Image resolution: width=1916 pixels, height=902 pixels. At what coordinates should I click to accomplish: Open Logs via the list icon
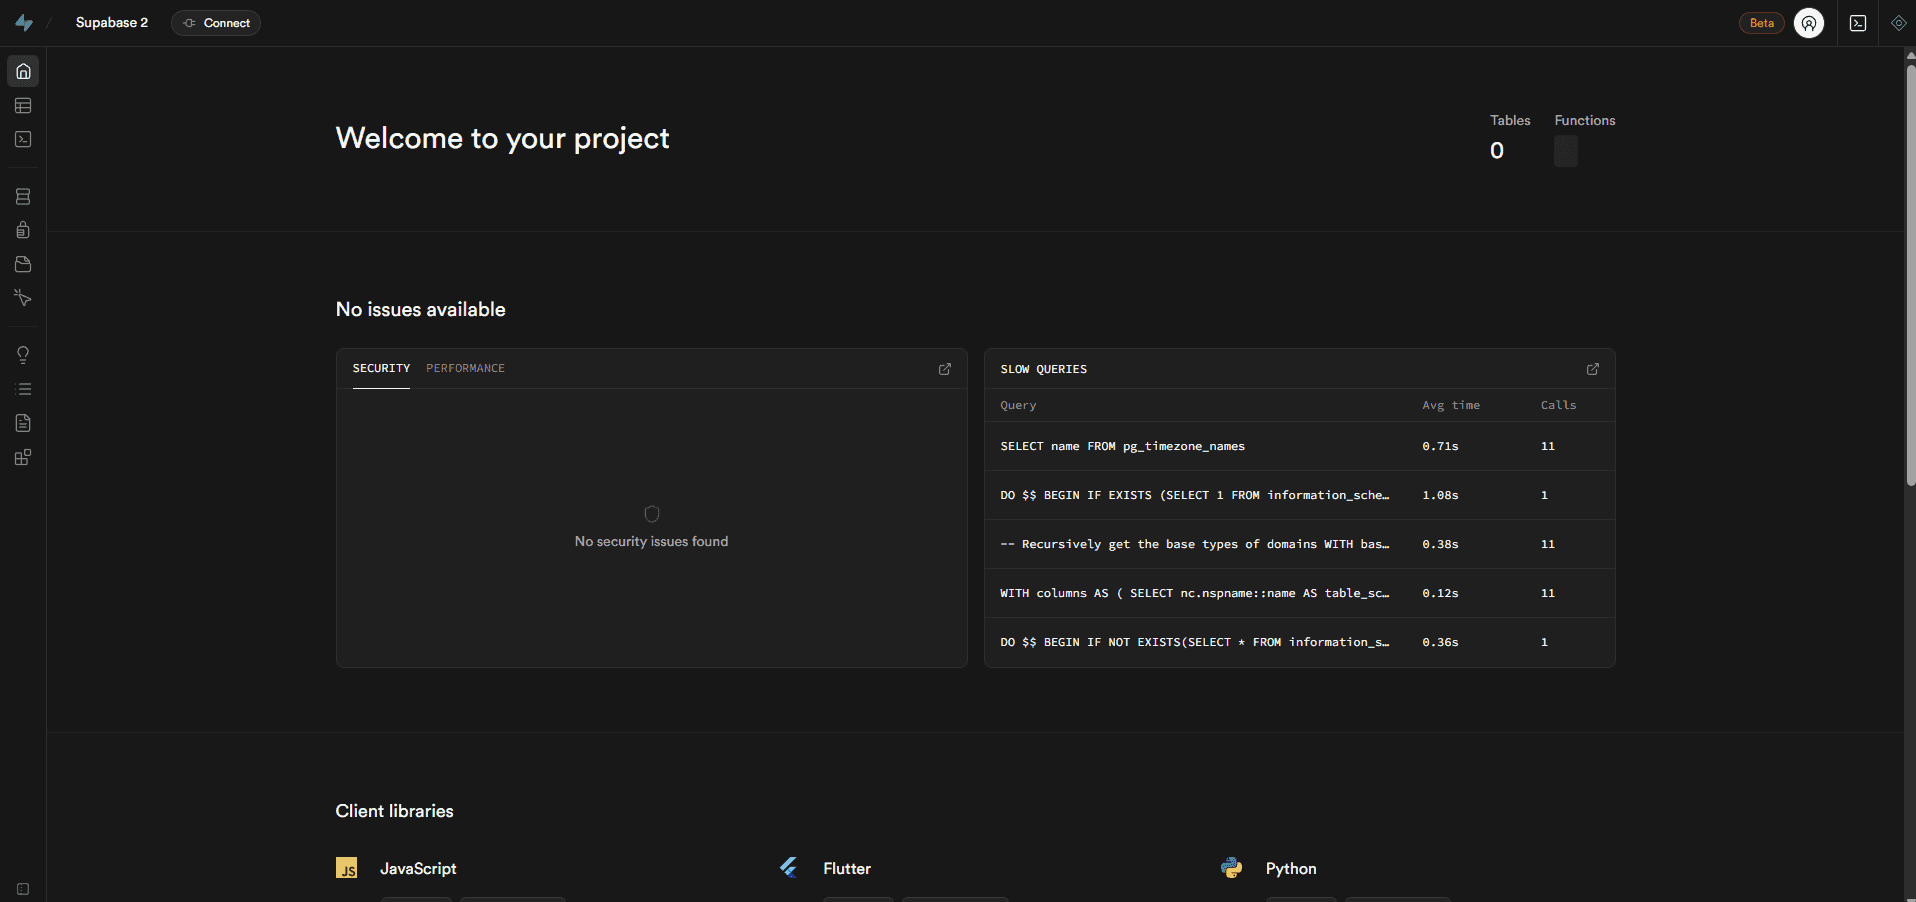23,389
